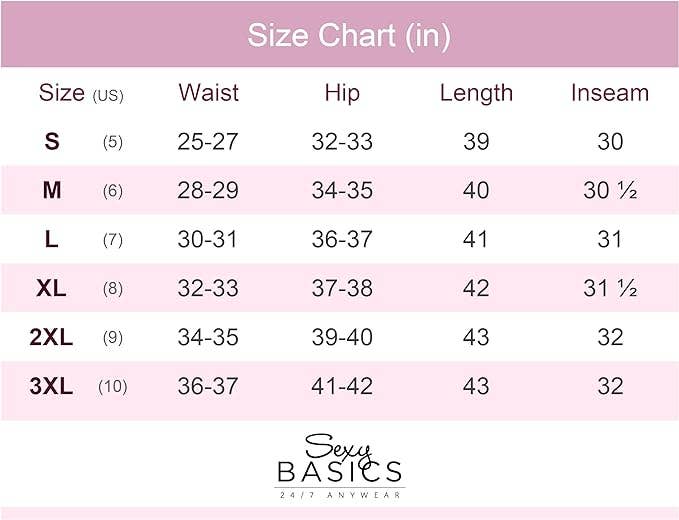Viewport: 679px width, 520px height.
Task: Choose the 2XL size row label
Action: click(x=51, y=338)
